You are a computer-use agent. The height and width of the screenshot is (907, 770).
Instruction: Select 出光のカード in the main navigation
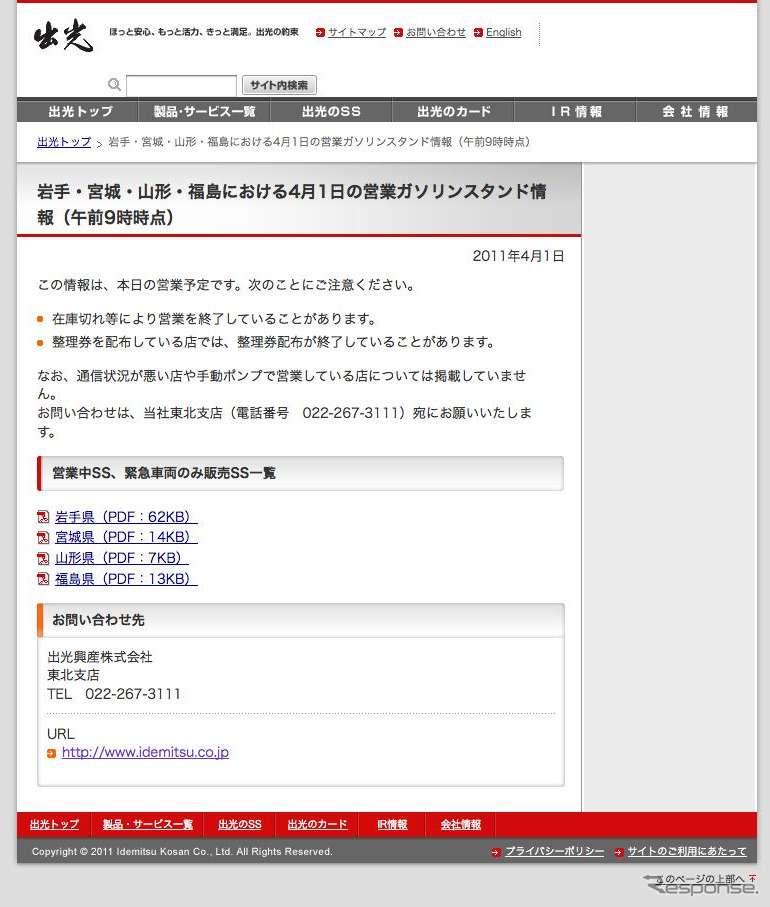[450, 112]
